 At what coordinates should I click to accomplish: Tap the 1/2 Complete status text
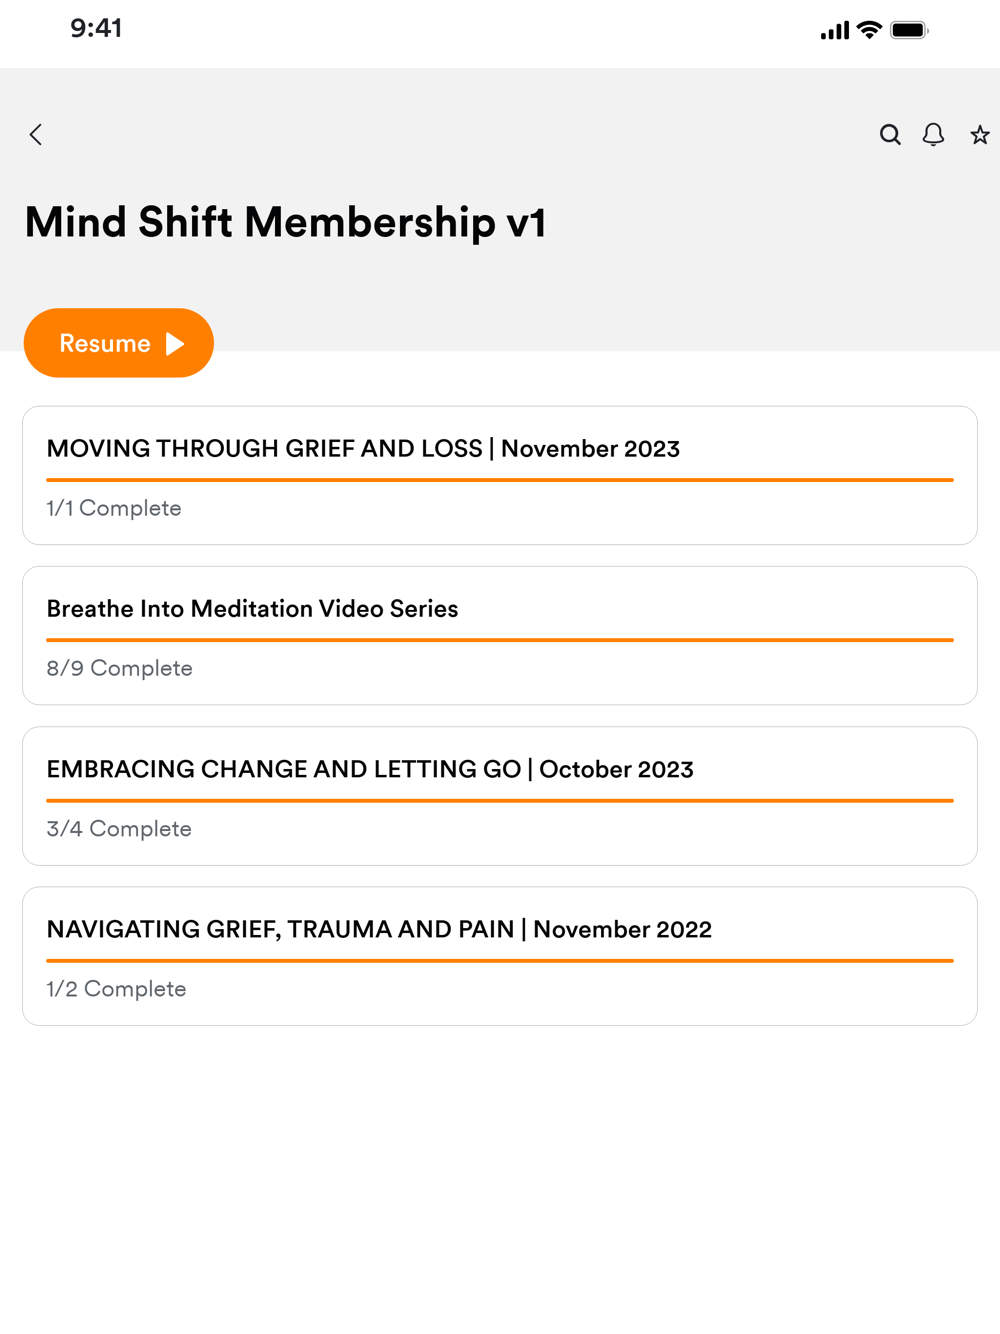[x=116, y=989]
